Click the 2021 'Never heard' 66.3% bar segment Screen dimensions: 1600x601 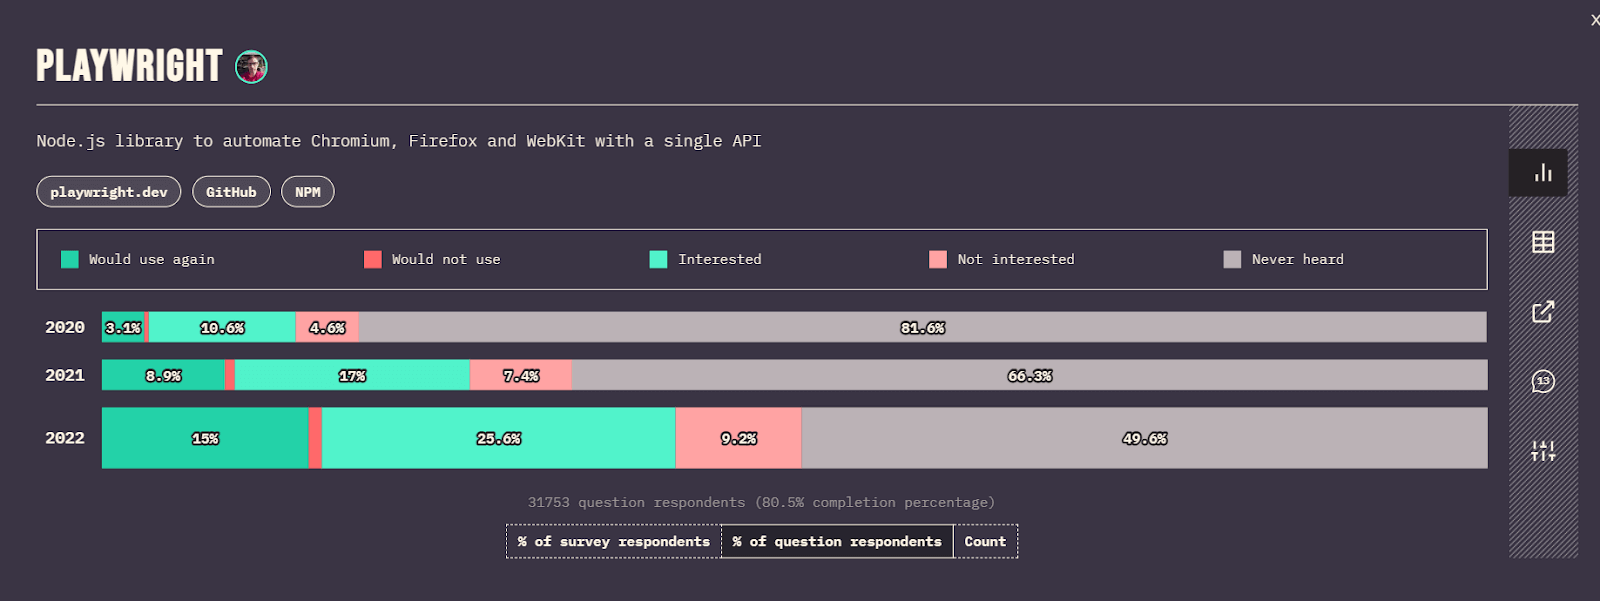coord(1029,375)
